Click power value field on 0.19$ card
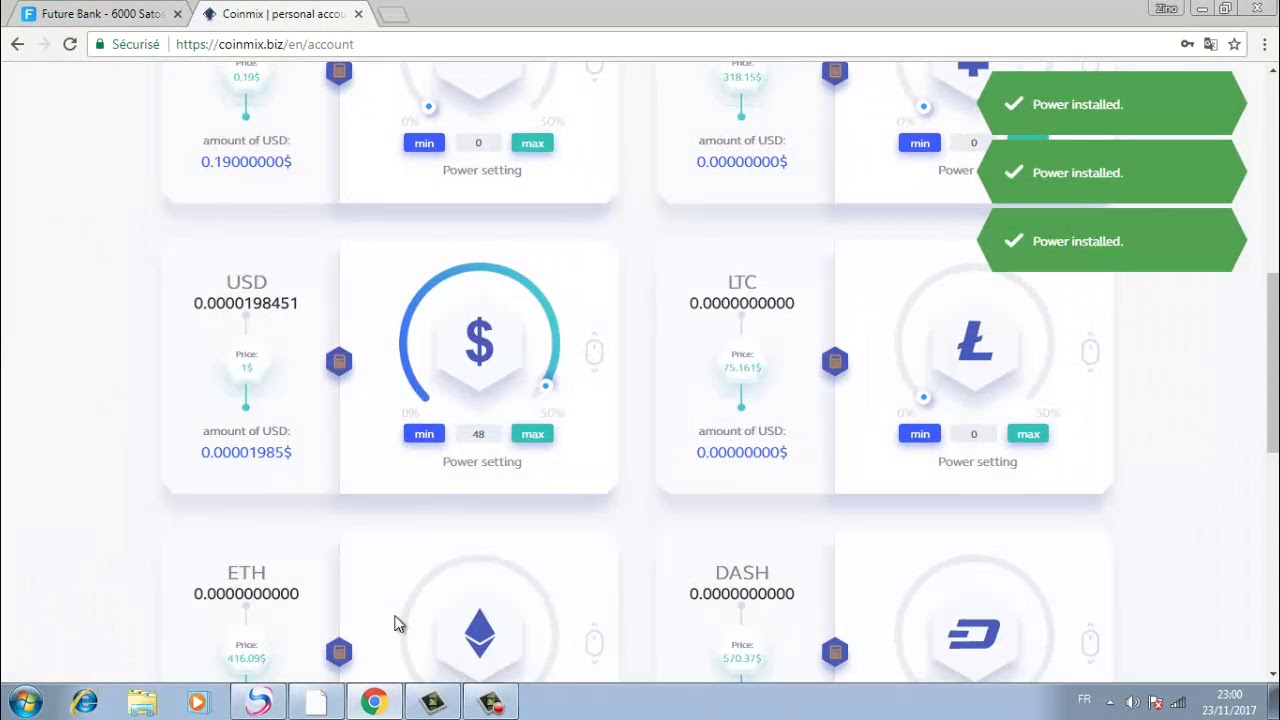The width and height of the screenshot is (1280, 720). pyautogui.click(x=478, y=143)
